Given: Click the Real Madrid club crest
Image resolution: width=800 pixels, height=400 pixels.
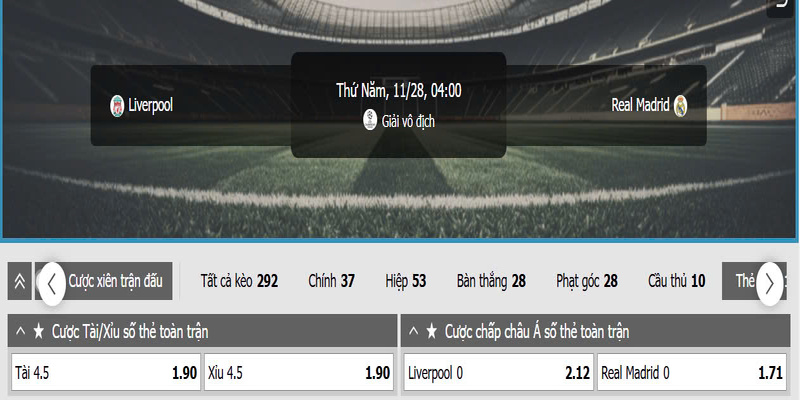Looking at the screenshot, I should [x=680, y=105].
